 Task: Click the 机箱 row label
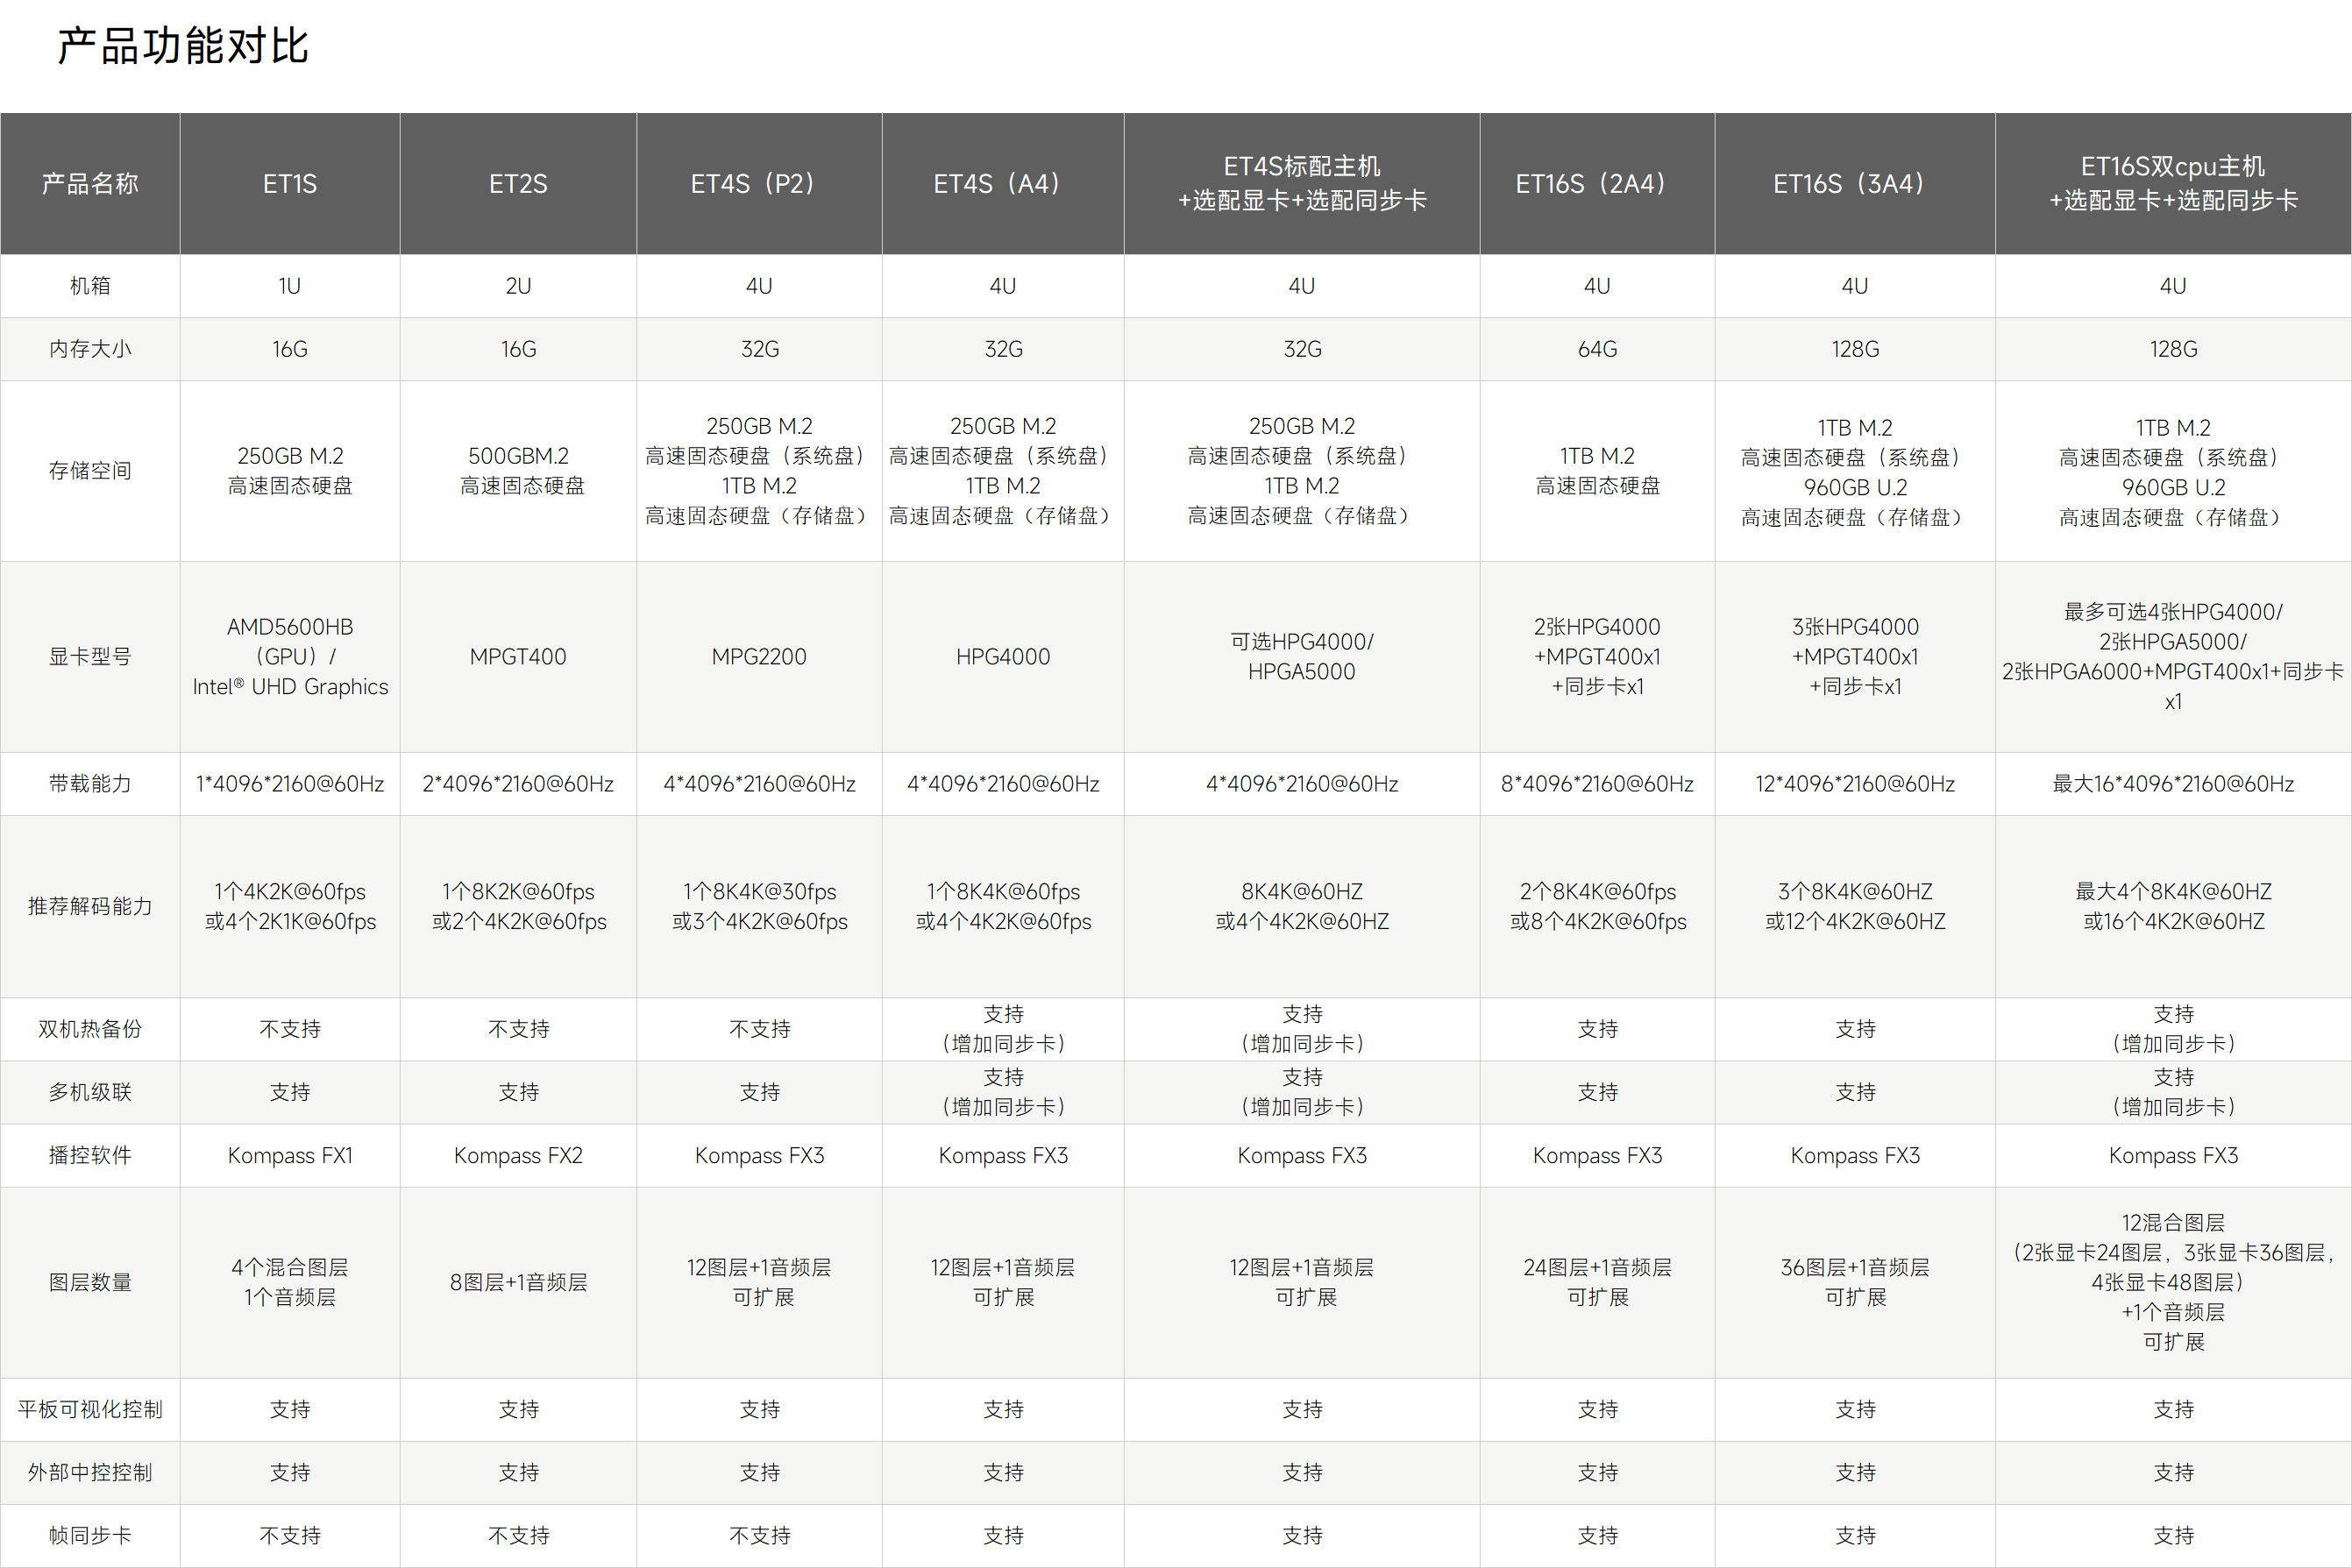pos(90,286)
